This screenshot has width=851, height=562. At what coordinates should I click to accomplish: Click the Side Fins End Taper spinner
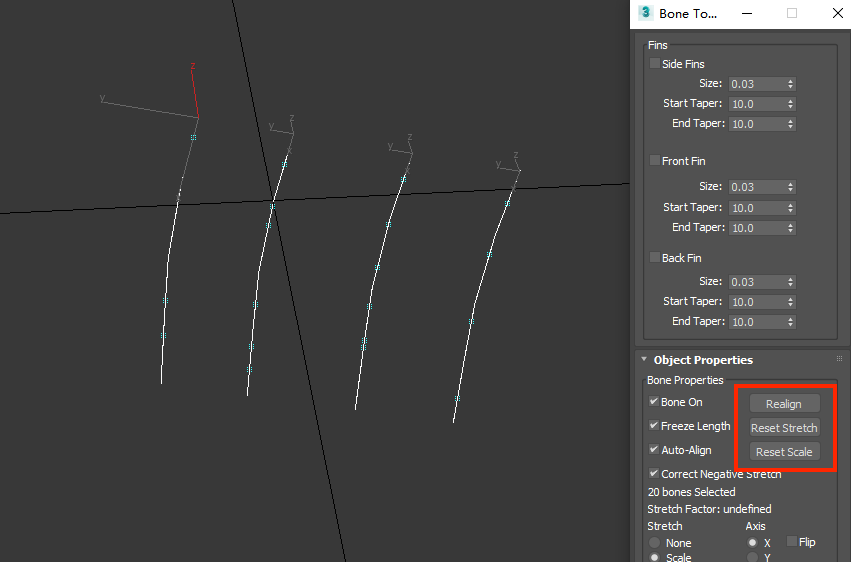click(791, 124)
